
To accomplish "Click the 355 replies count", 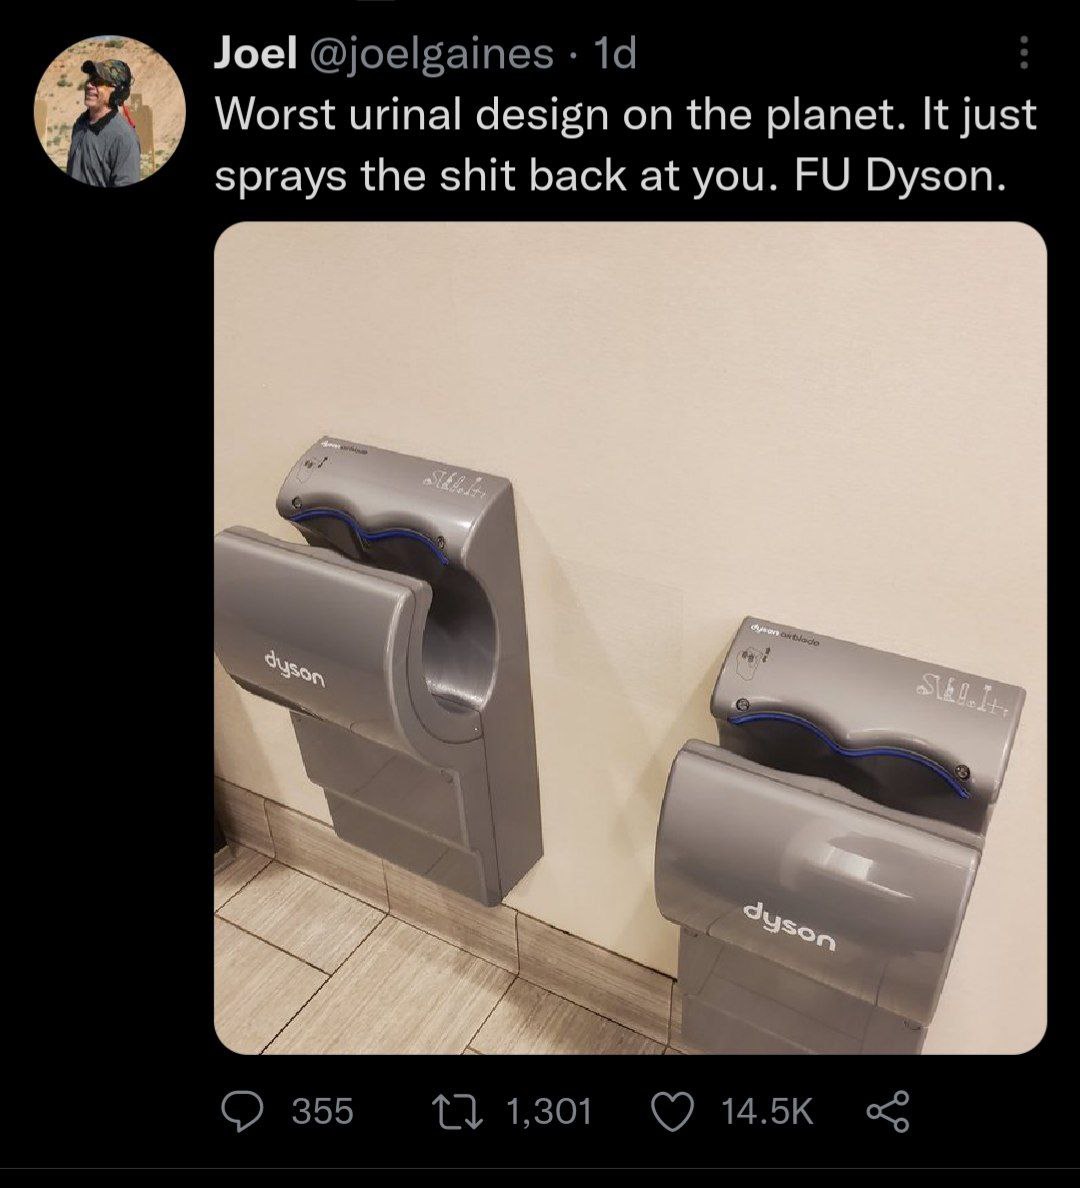I will click(x=322, y=1110).
